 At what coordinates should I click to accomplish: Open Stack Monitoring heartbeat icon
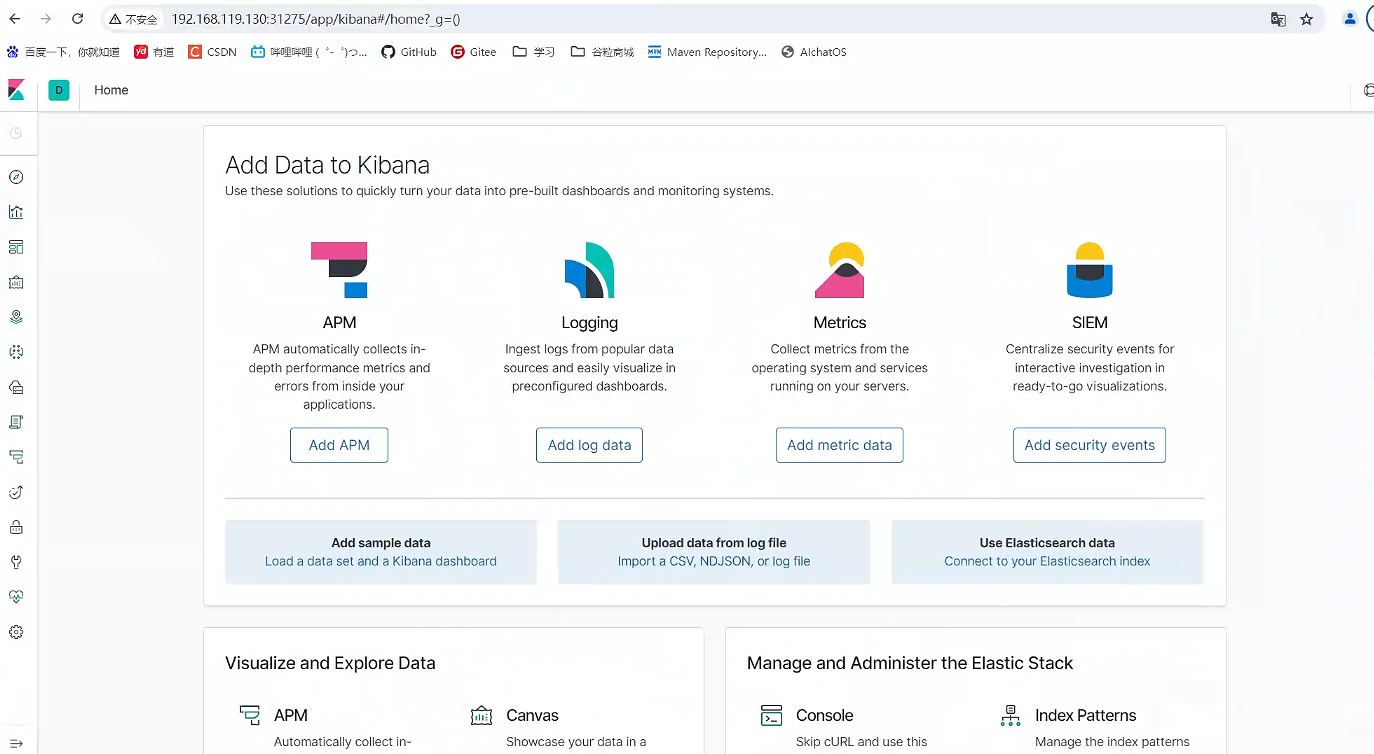pyautogui.click(x=16, y=597)
